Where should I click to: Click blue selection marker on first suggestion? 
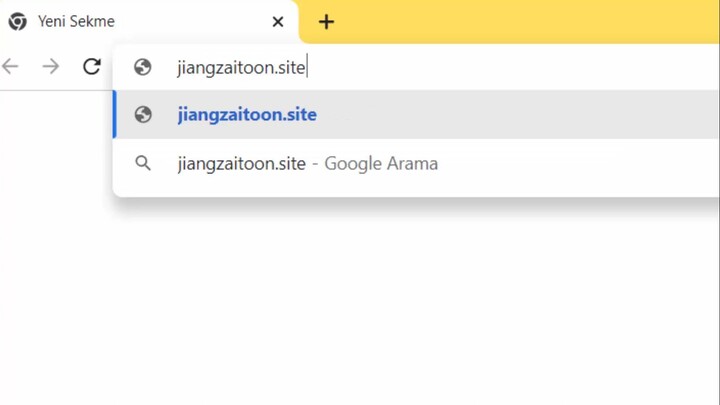coord(115,114)
